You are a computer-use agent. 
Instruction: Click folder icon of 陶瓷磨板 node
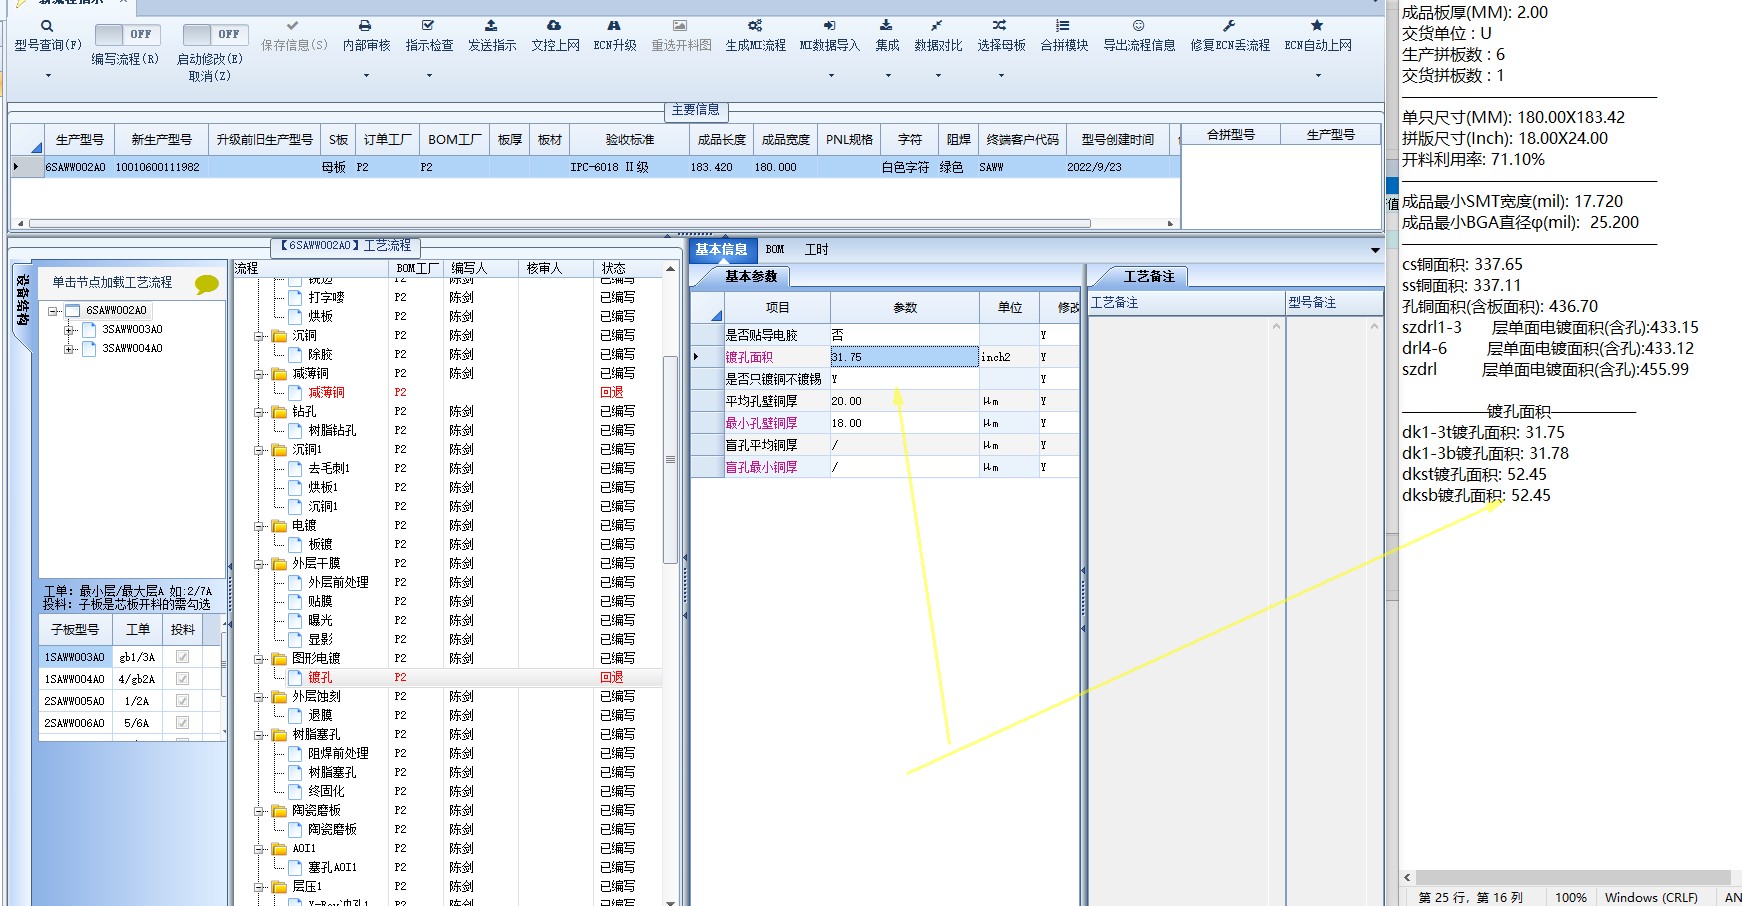(279, 811)
